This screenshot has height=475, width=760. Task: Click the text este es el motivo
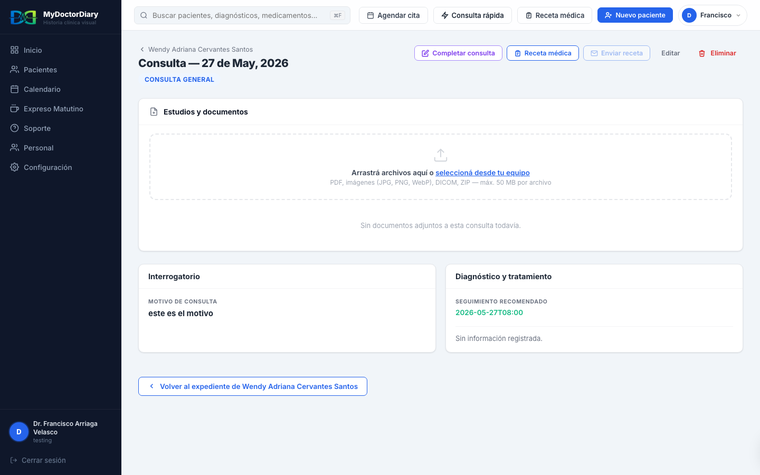click(180, 313)
